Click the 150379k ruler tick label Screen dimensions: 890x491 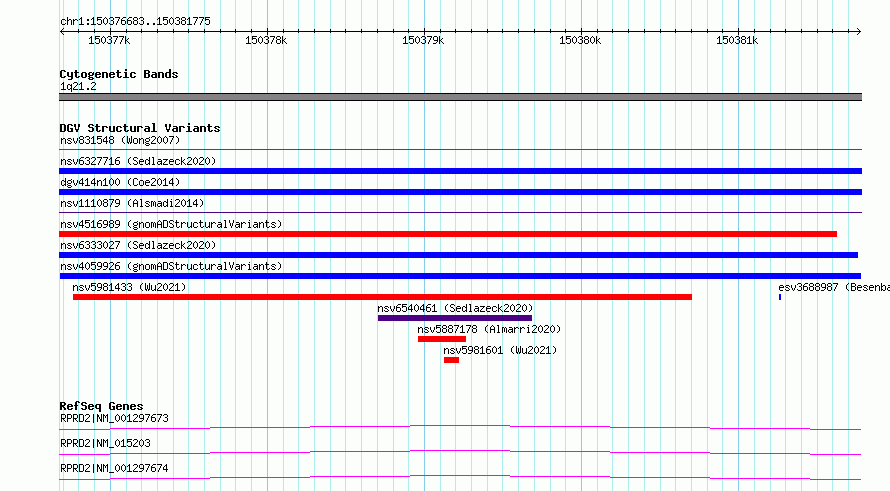coord(423,40)
